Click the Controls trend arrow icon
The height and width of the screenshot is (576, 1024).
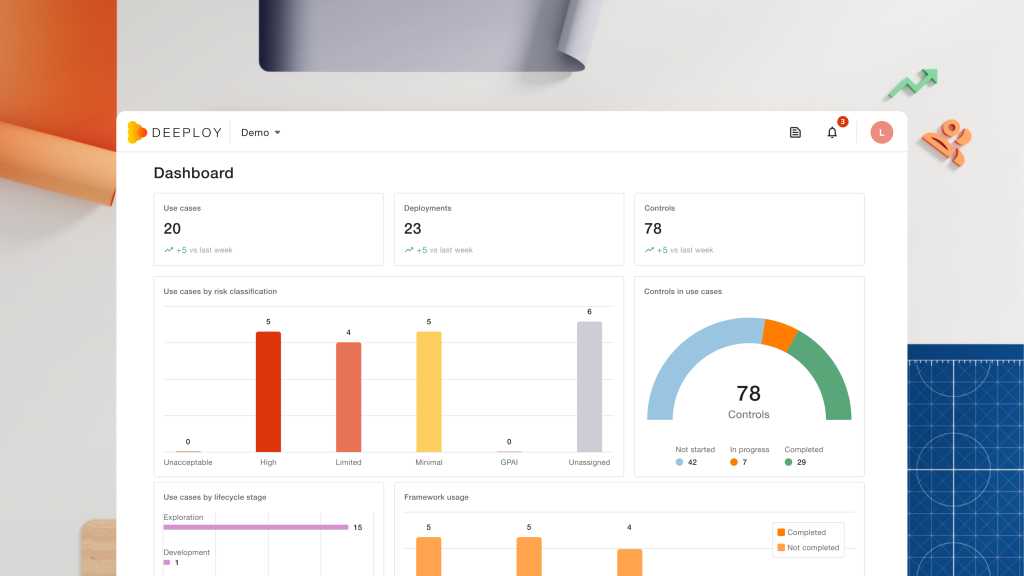coord(649,250)
